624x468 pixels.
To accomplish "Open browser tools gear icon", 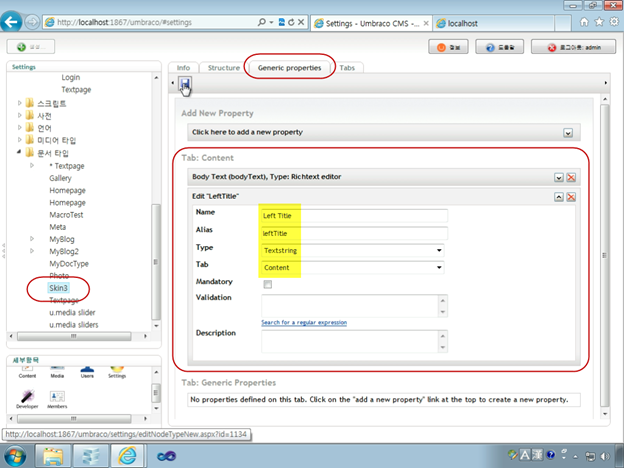I will coord(614,22).
